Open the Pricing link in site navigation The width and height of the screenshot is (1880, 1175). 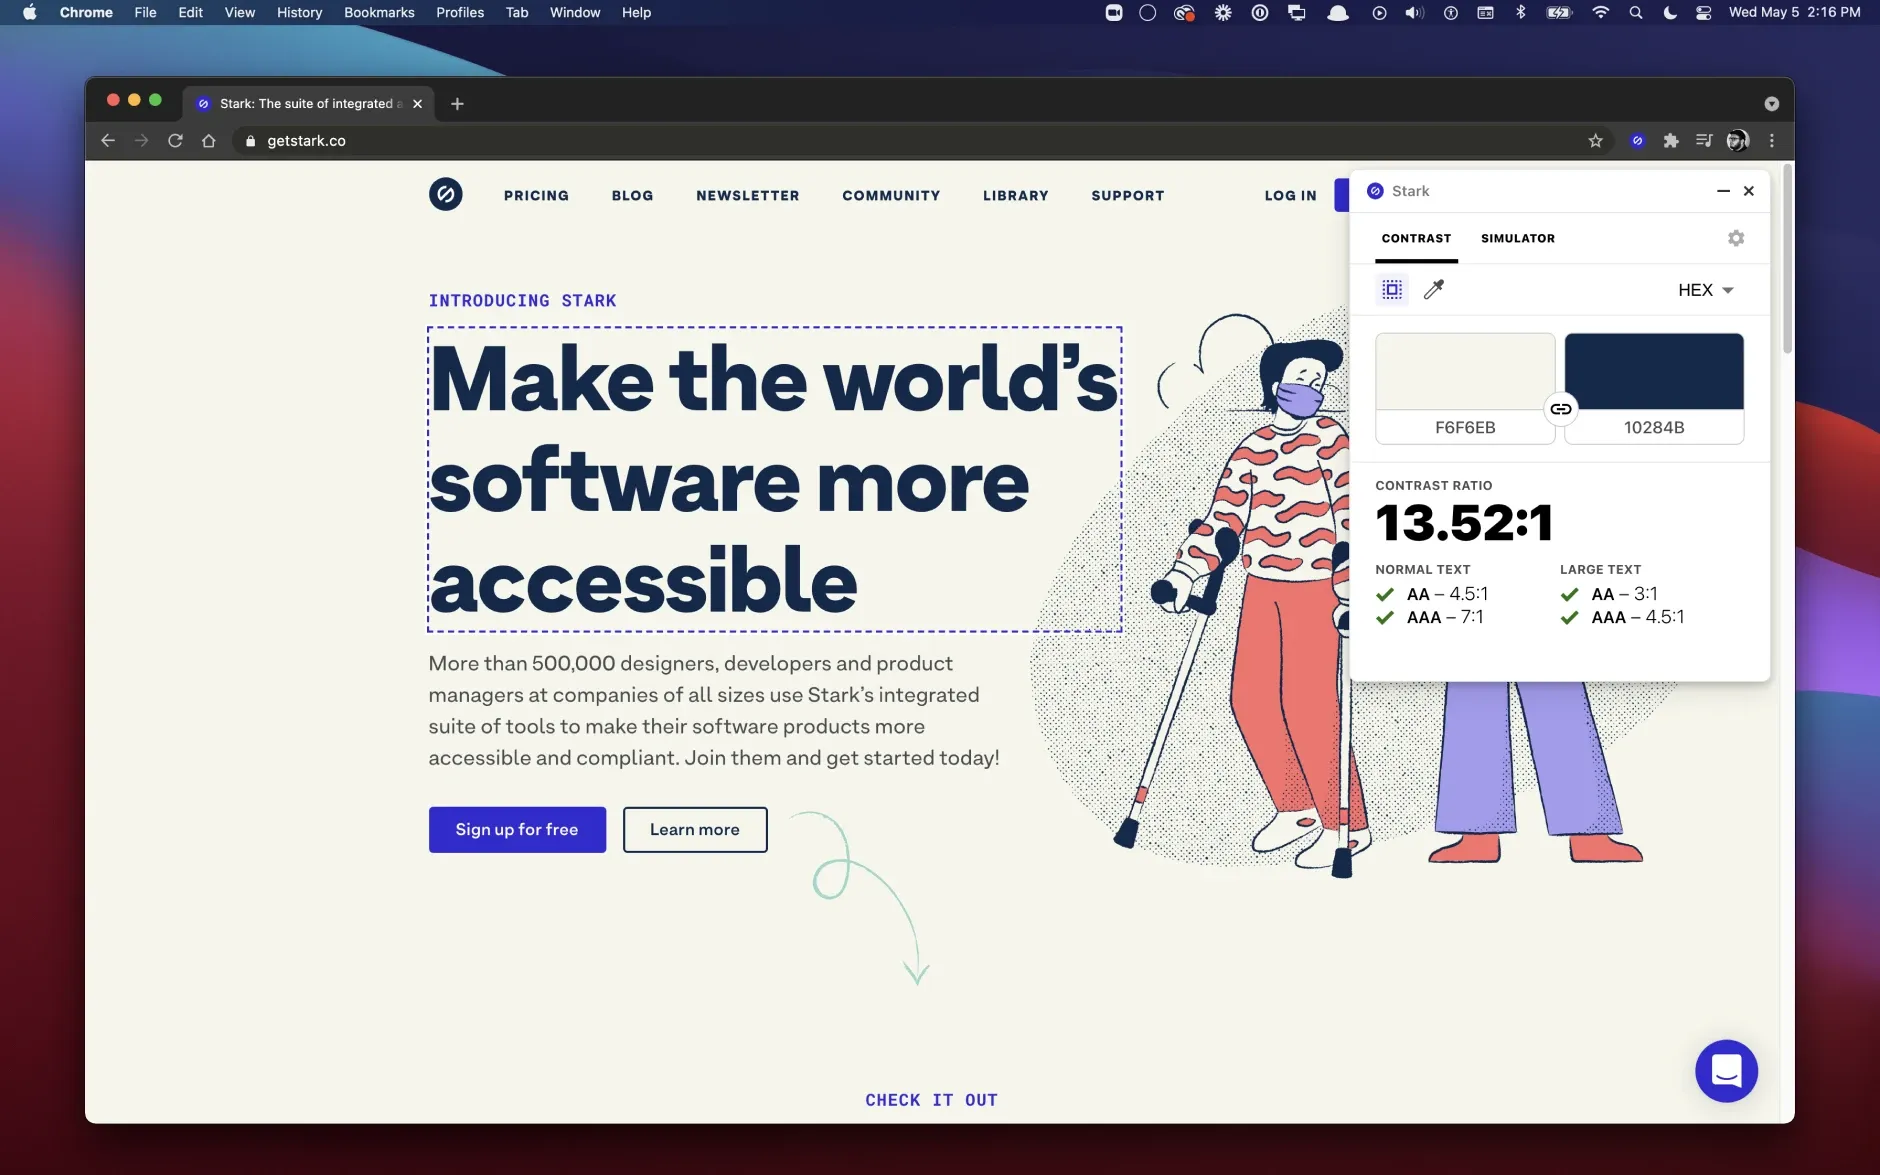[536, 196]
